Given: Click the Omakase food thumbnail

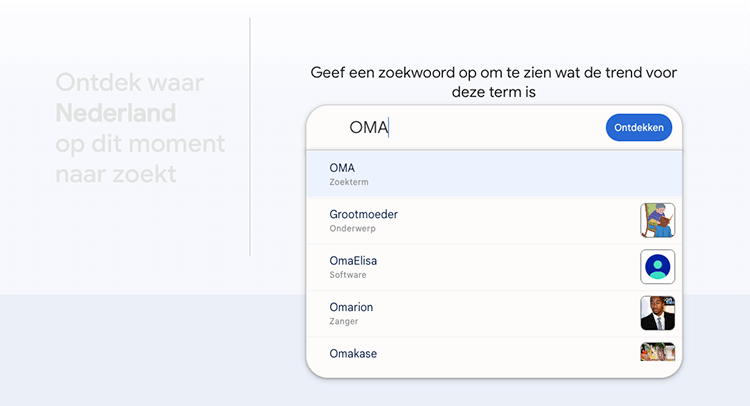Looking at the screenshot, I should [657, 352].
